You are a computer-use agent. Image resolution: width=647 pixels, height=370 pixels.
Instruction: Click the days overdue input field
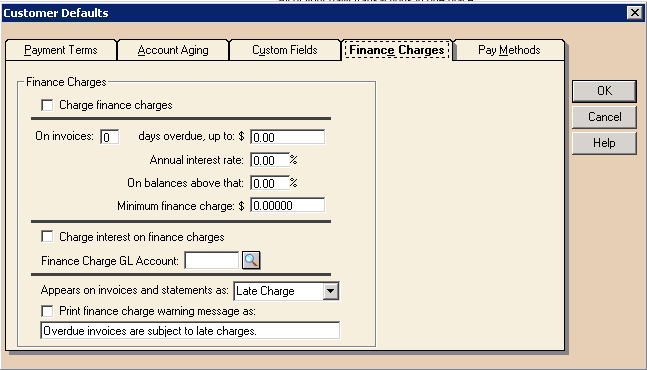[x=110, y=137]
